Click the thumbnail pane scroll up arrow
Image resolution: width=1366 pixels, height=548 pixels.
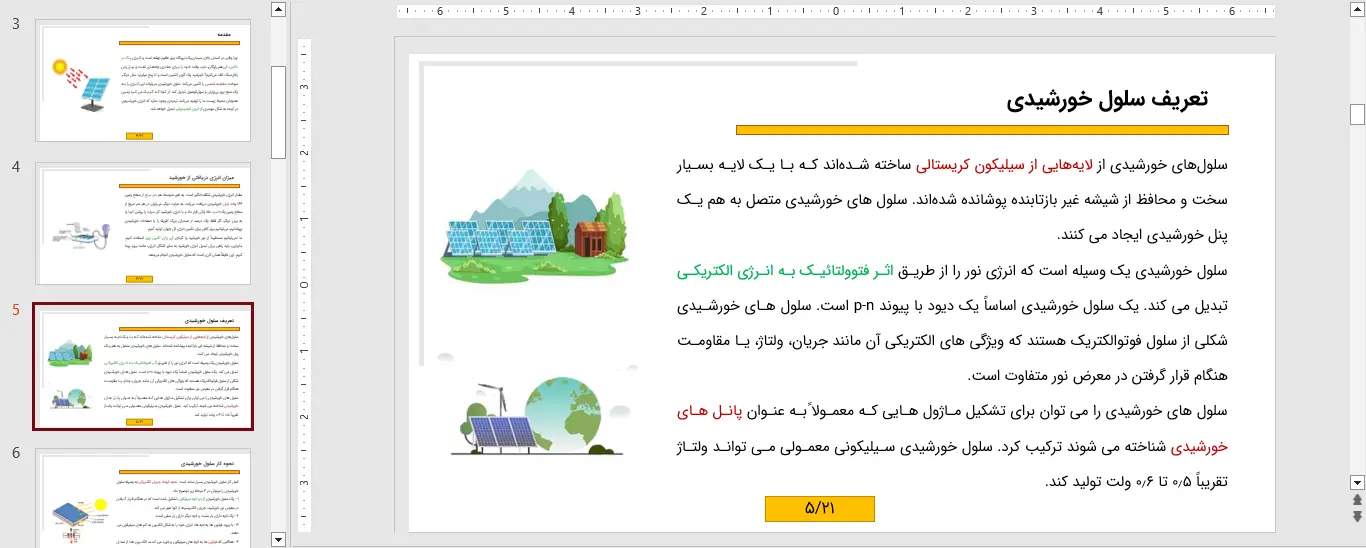[x=279, y=9]
